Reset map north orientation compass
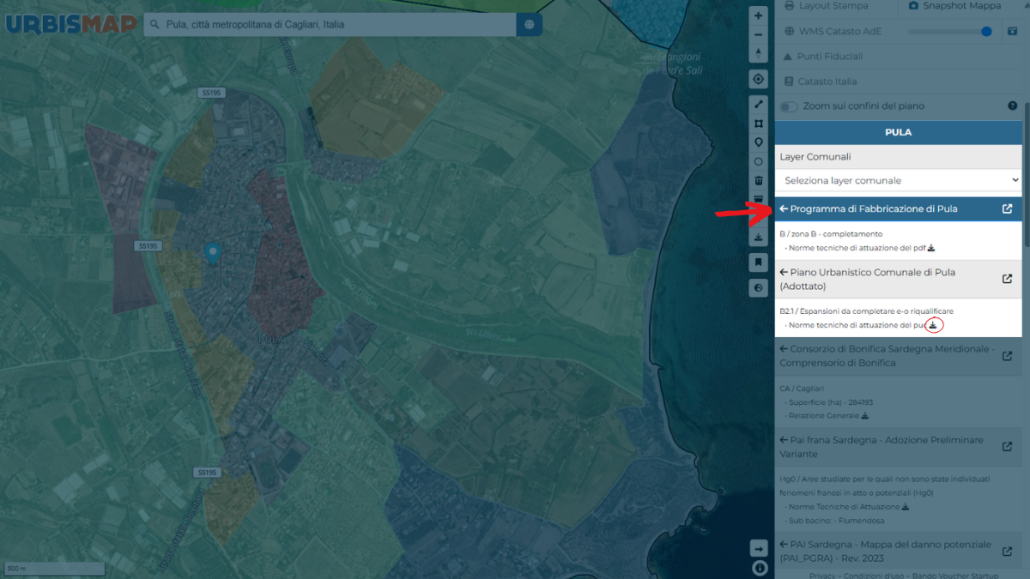Screen dimensions: 1030x579 [x=758, y=53]
